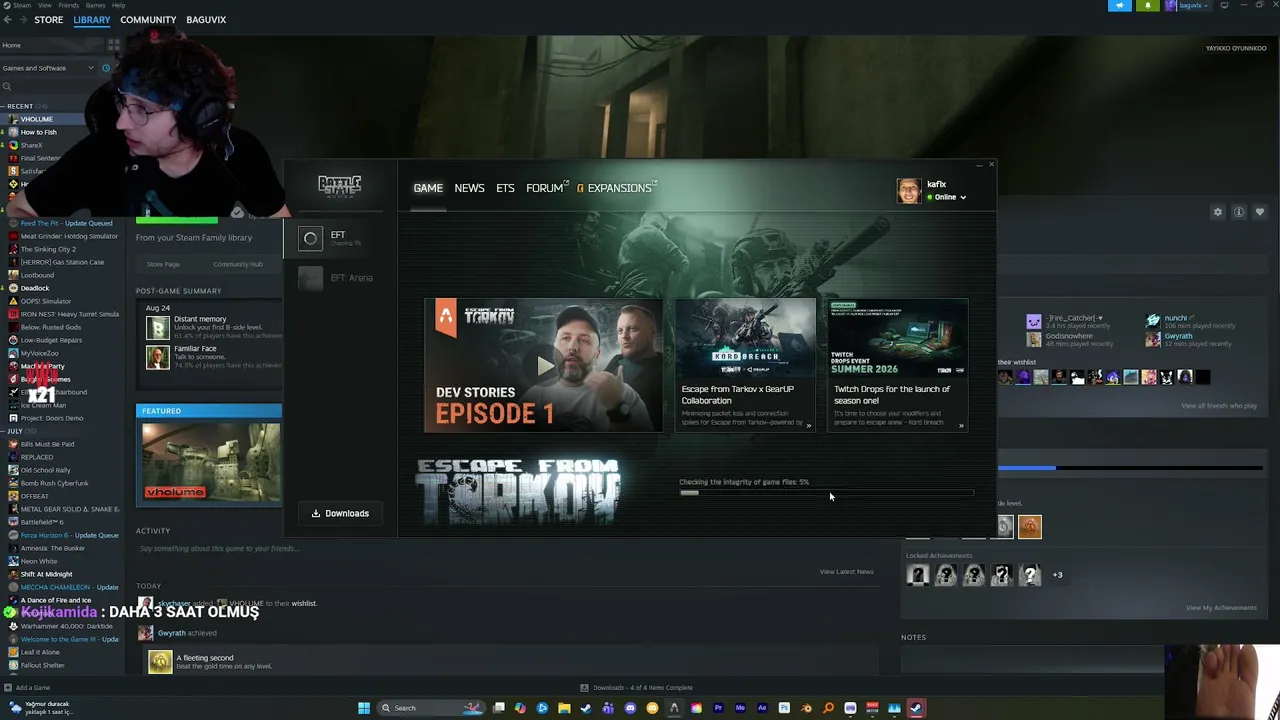Toggle the recent-activity clock filter in the Steam library
1280x720 pixels.
coord(106,68)
